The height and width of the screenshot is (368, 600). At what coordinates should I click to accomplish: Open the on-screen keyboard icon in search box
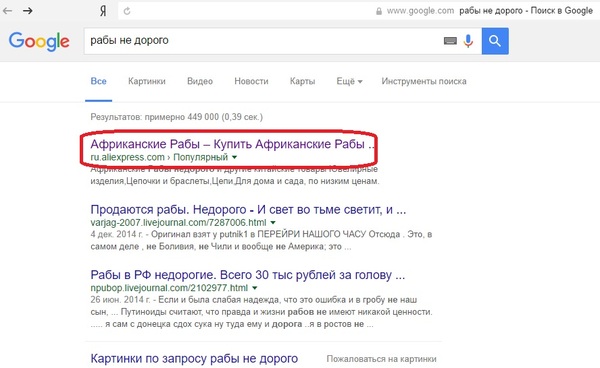coord(450,41)
